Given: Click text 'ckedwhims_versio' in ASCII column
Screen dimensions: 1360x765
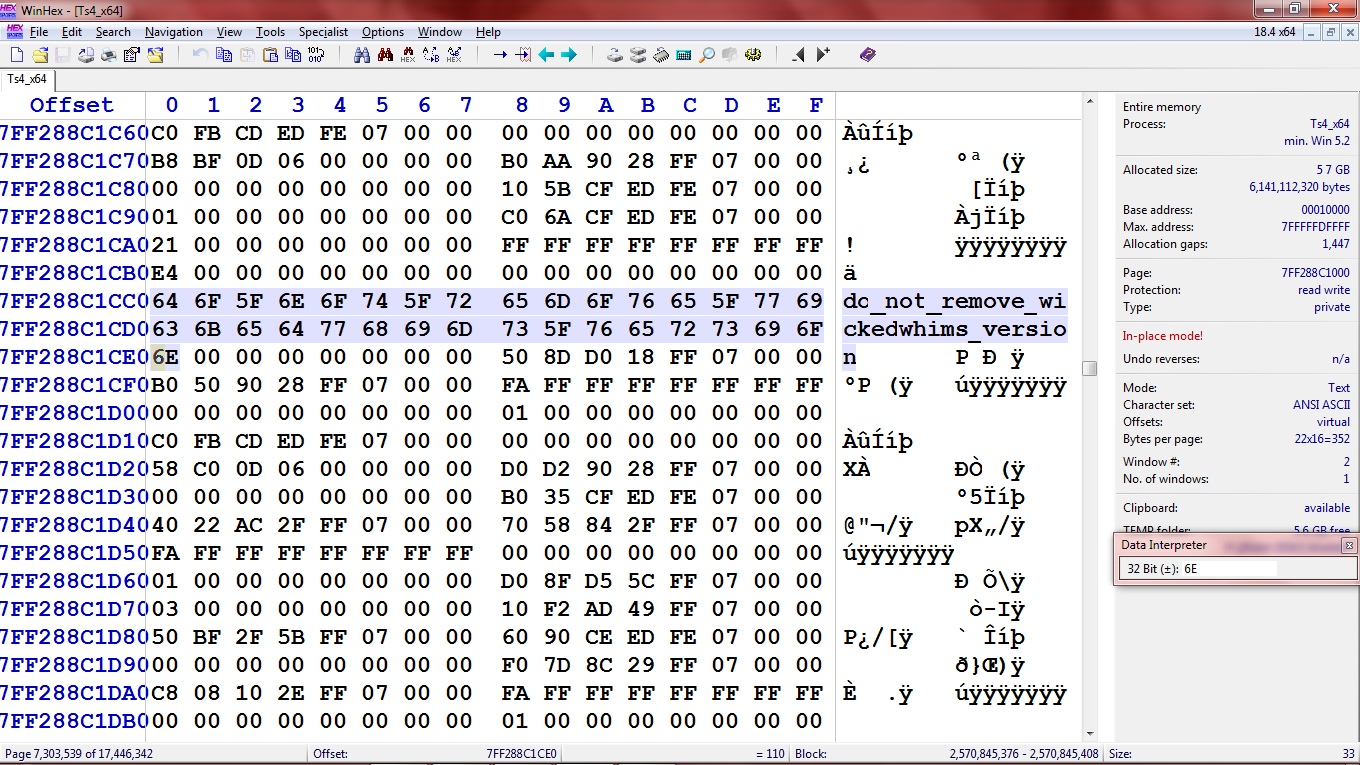Looking at the screenshot, I should tap(955, 329).
